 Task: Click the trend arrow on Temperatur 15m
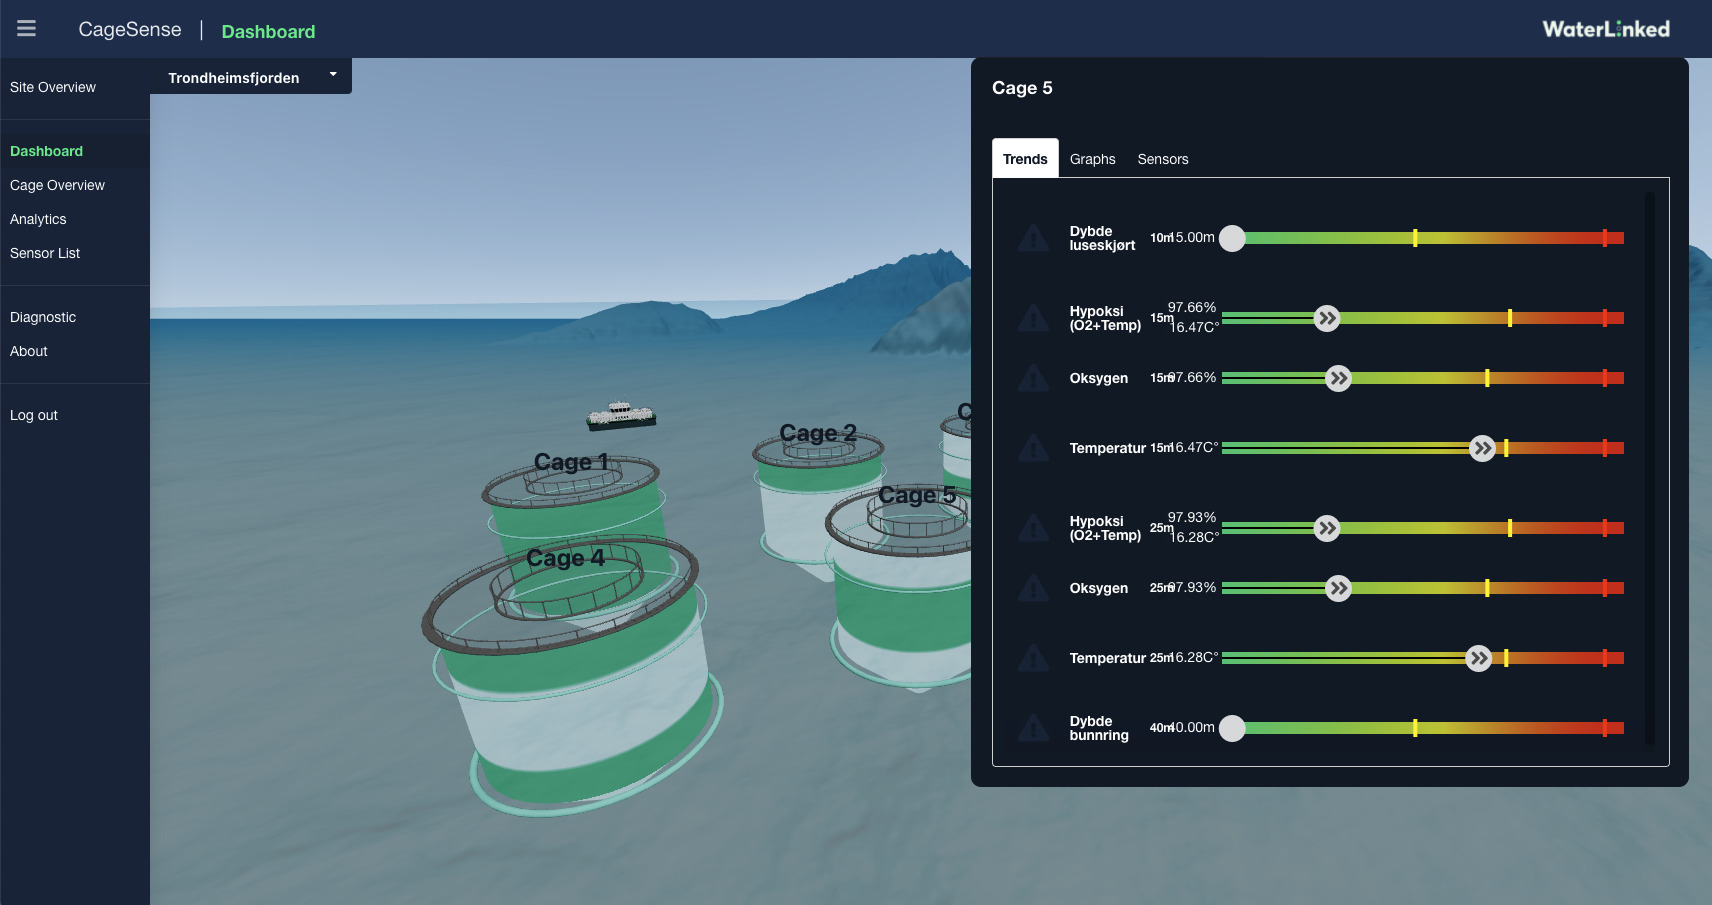pyautogui.click(x=1482, y=448)
